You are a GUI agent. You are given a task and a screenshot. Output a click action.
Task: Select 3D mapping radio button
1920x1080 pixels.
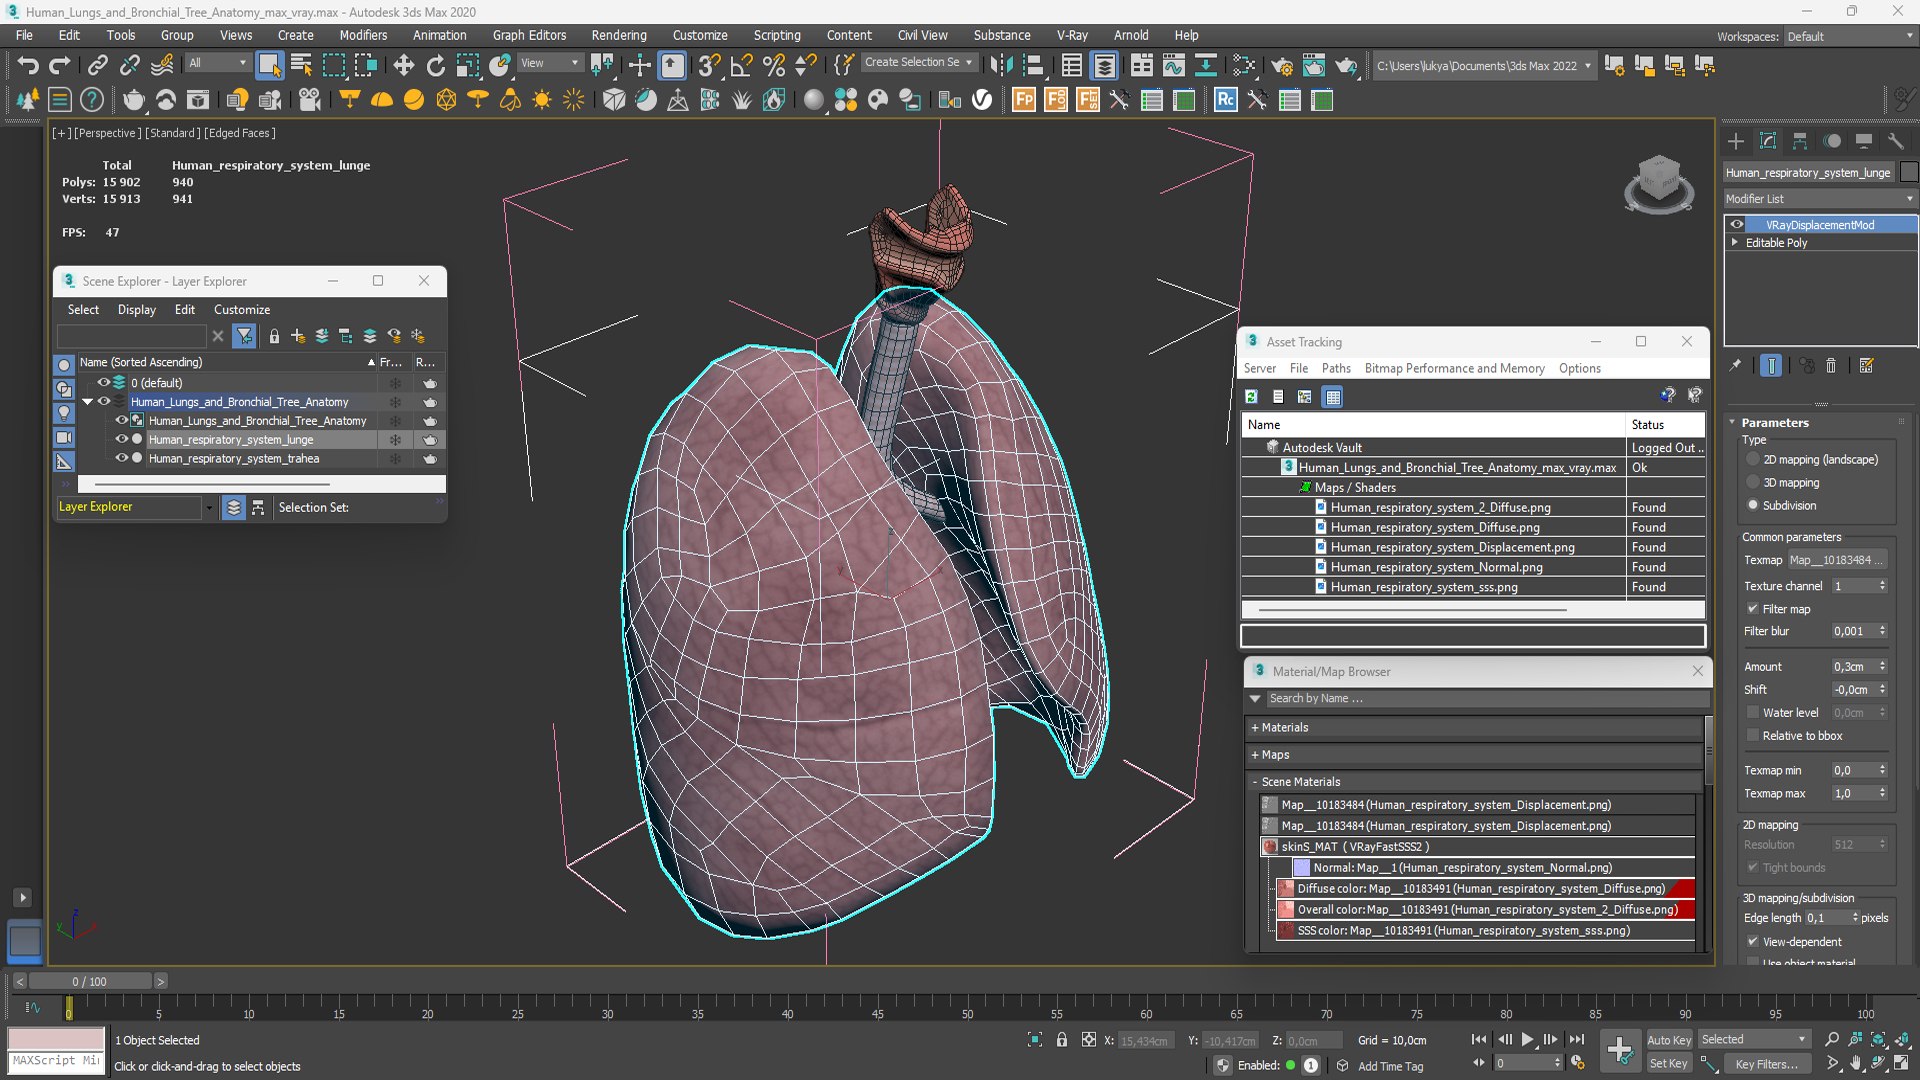(1753, 483)
